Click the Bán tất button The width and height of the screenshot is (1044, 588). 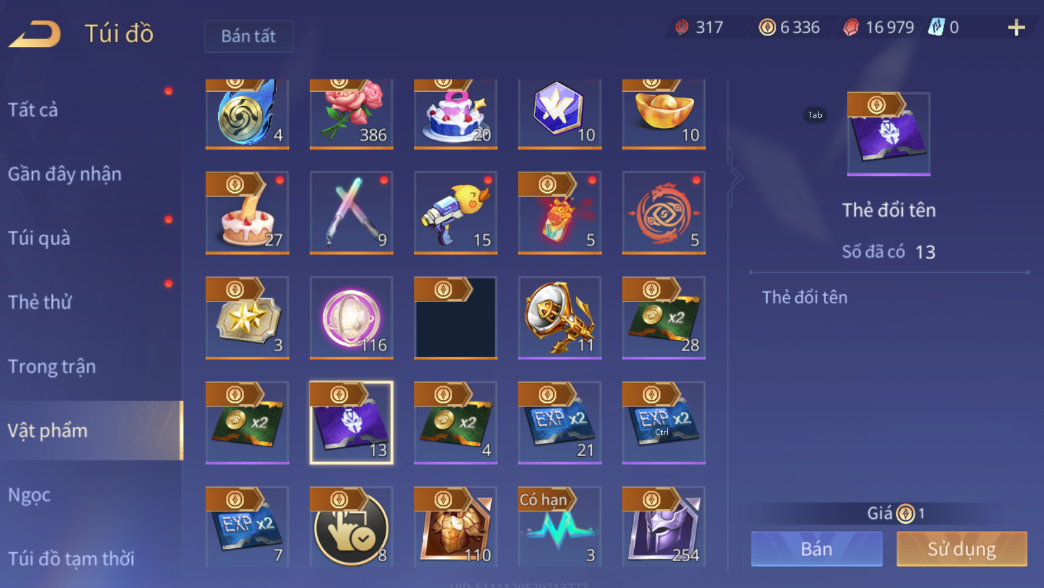point(248,36)
